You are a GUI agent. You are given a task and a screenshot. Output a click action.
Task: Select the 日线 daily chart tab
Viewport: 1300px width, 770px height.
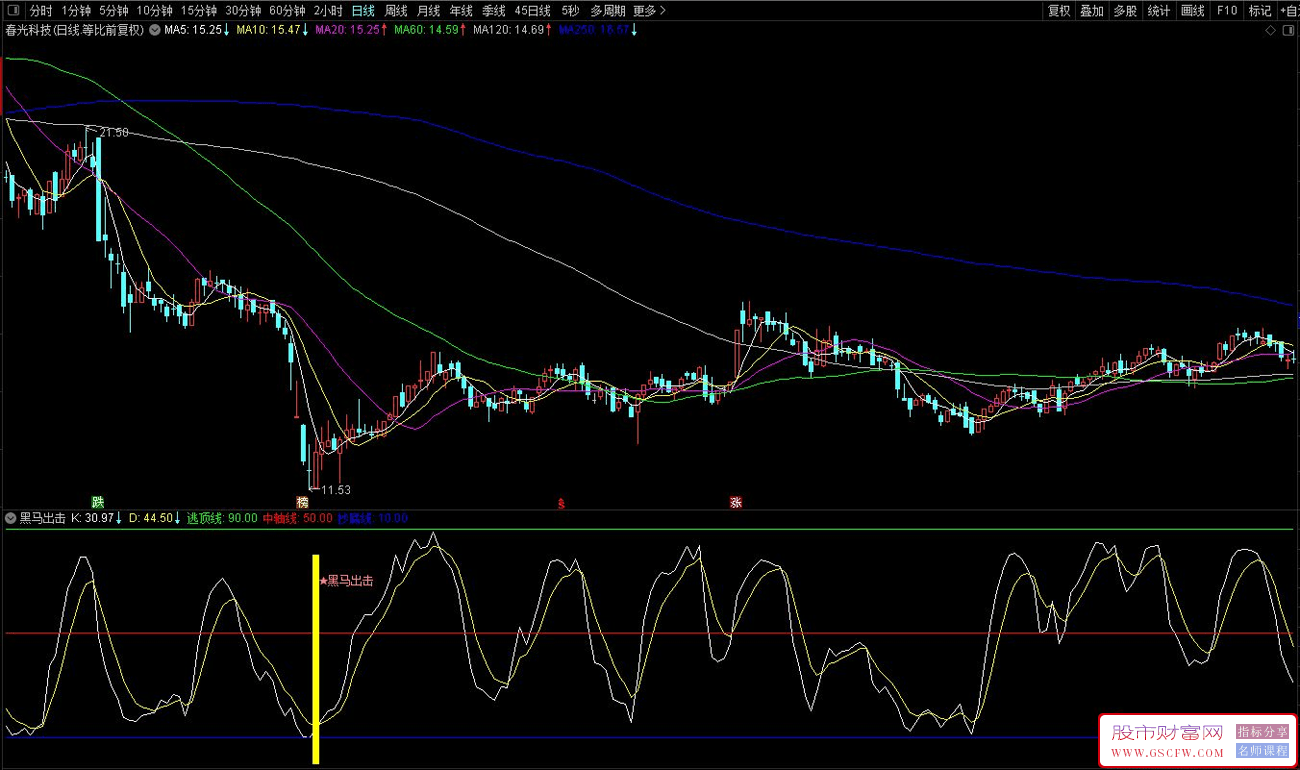pos(363,11)
